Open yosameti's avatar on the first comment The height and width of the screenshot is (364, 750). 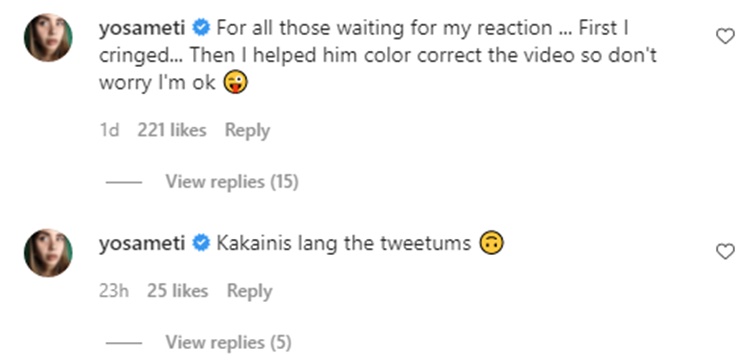tap(48, 37)
